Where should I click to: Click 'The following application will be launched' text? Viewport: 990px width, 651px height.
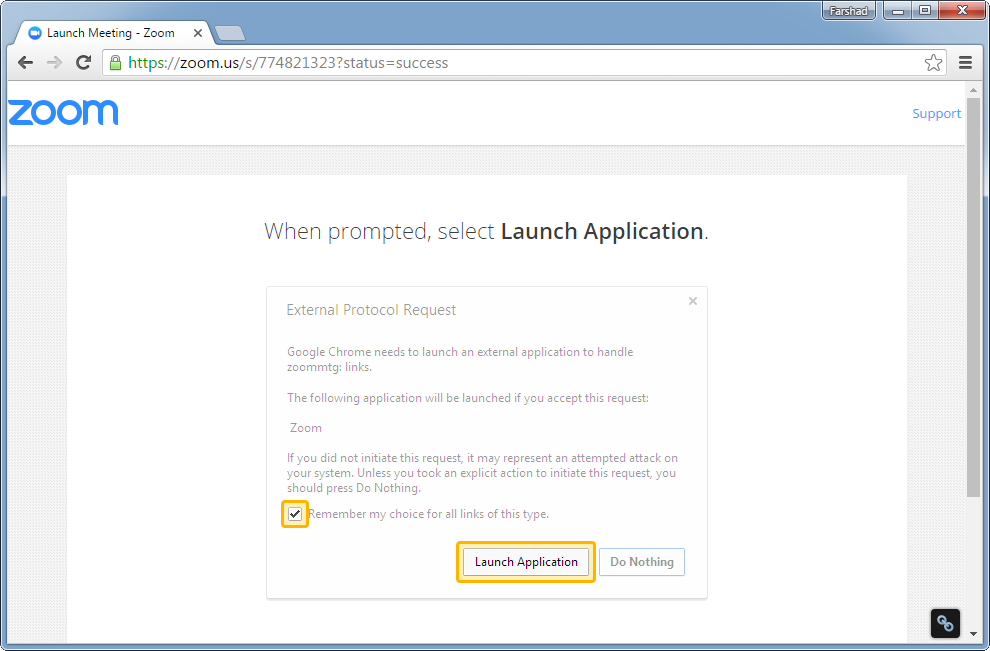point(468,398)
